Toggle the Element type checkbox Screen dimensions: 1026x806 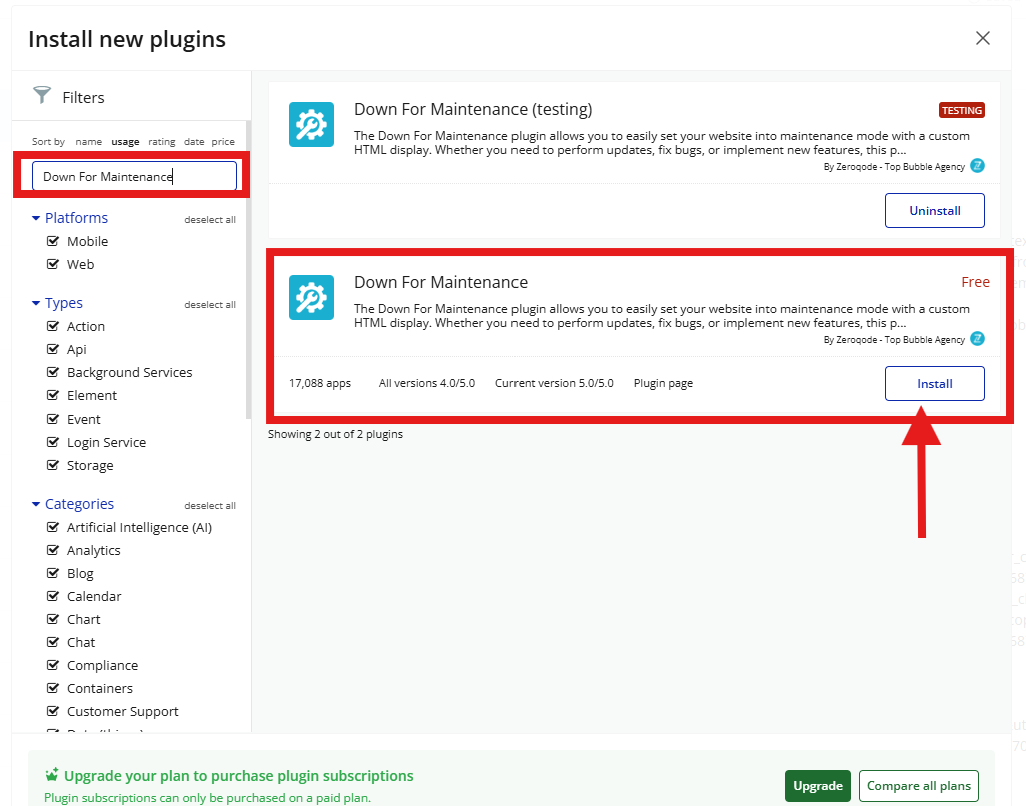pyautogui.click(x=53, y=395)
